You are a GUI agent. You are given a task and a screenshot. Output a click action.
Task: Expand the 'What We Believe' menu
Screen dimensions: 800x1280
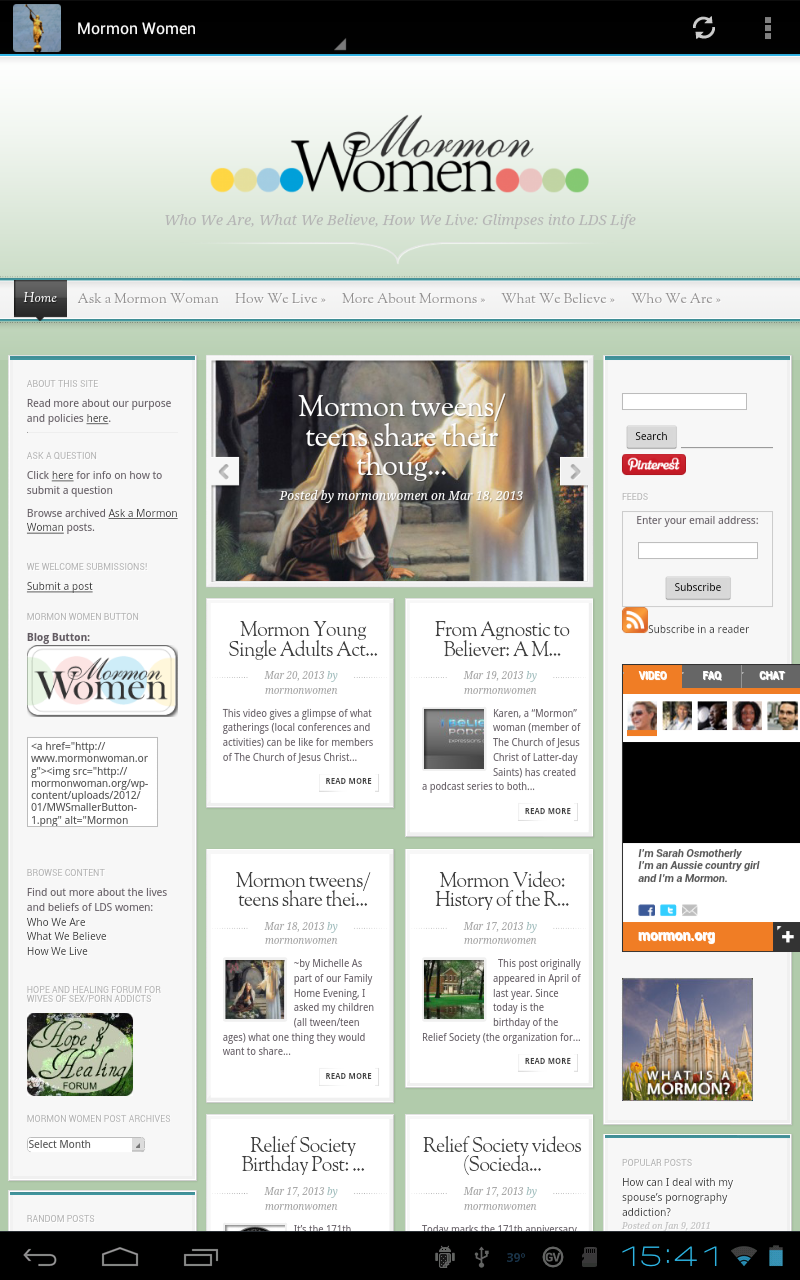click(557, 298)
